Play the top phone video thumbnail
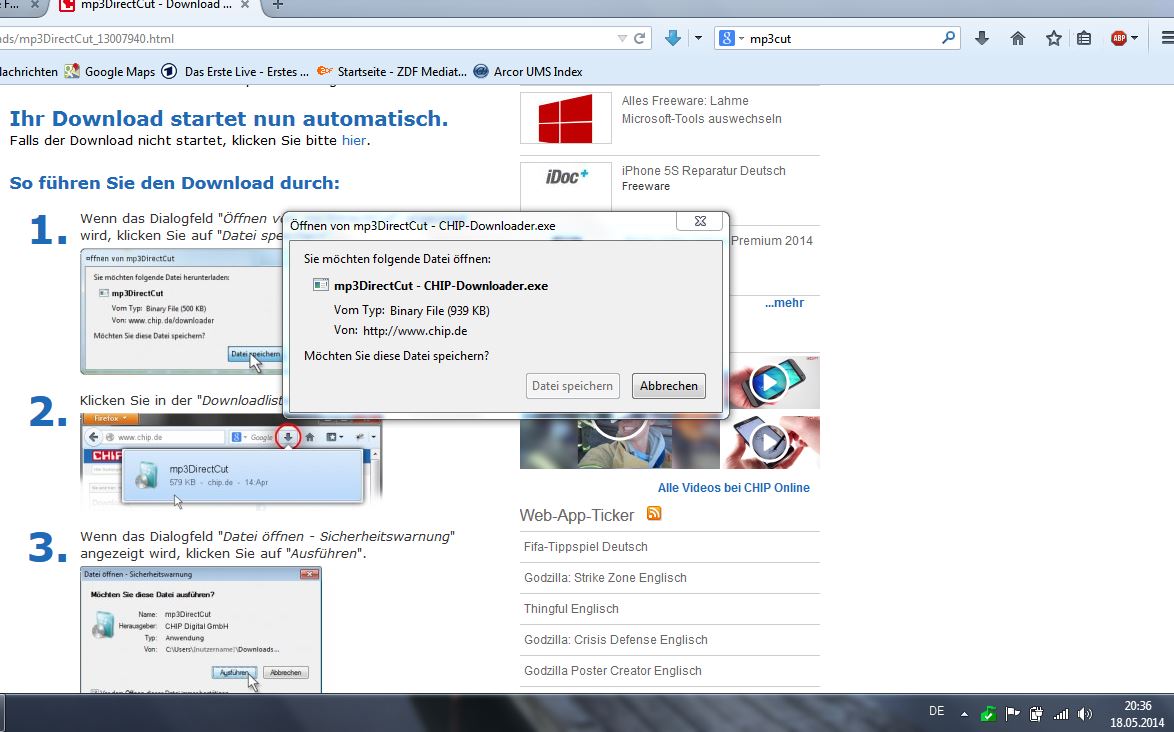Image resolution: width=1174 pixels, height=732 pixels. pyautogui.click(x=770, y=382)
